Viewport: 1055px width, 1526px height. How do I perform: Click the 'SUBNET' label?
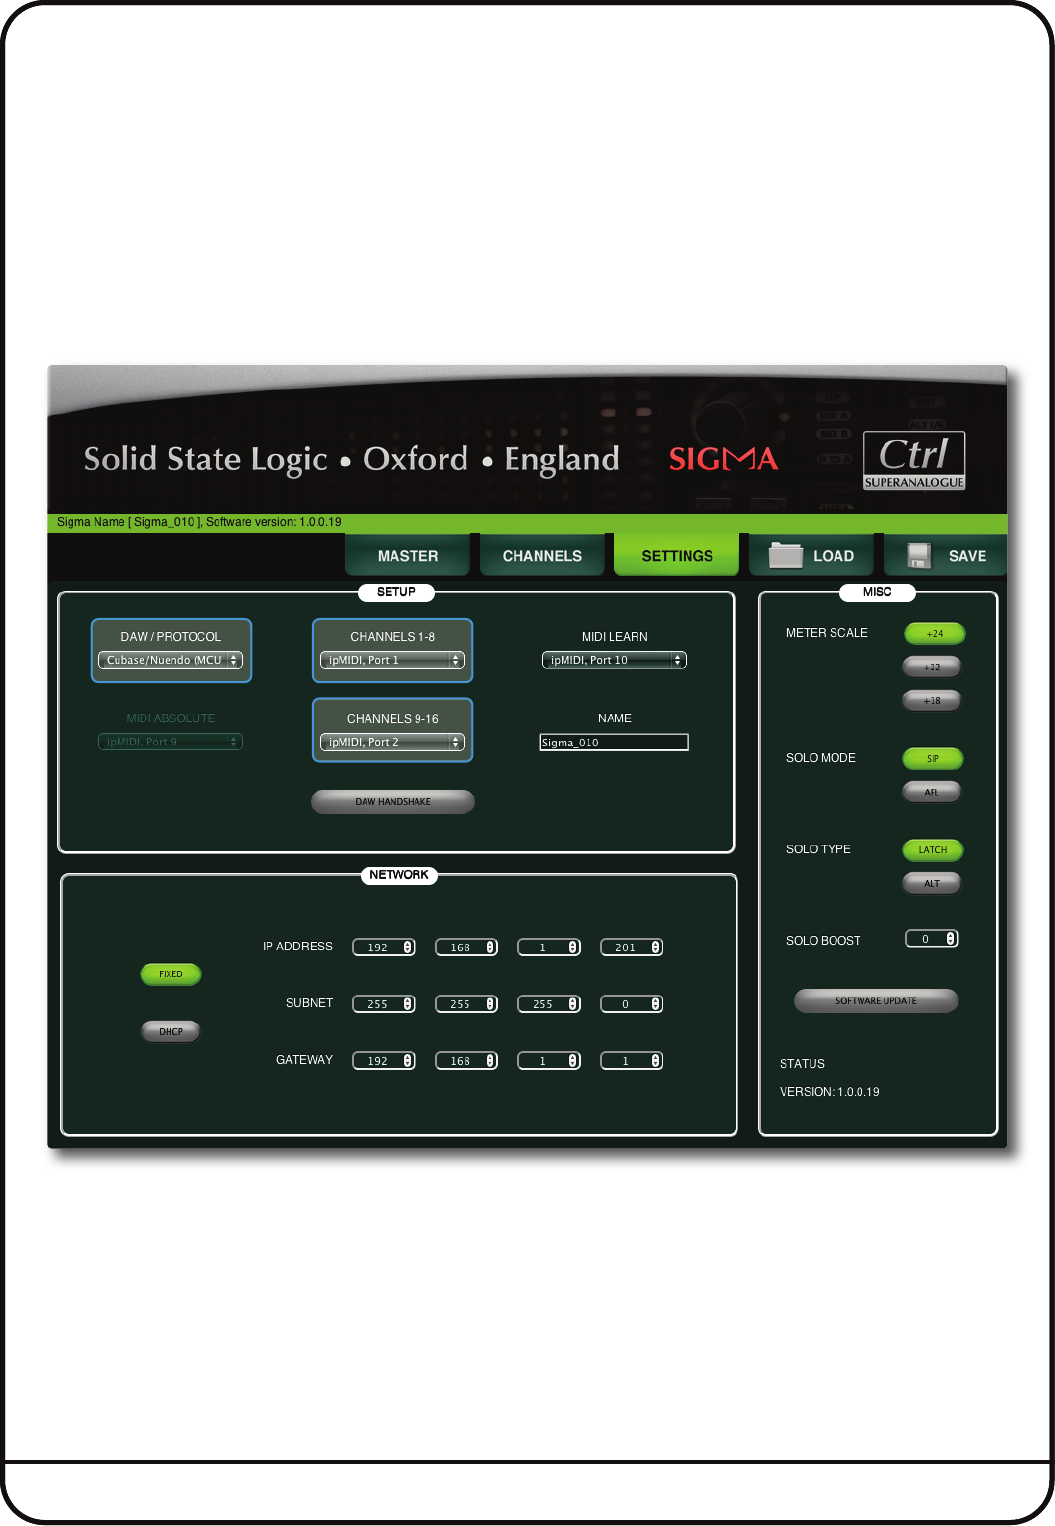[x=310, y=1003]
